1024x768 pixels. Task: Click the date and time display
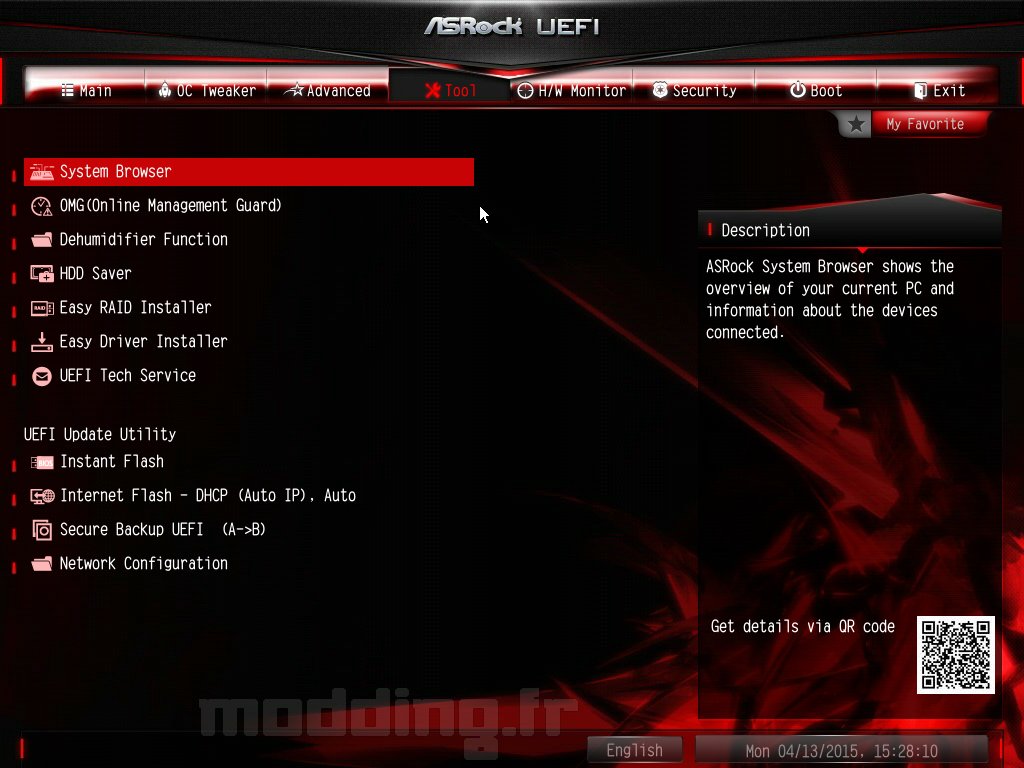pos(842,751)
